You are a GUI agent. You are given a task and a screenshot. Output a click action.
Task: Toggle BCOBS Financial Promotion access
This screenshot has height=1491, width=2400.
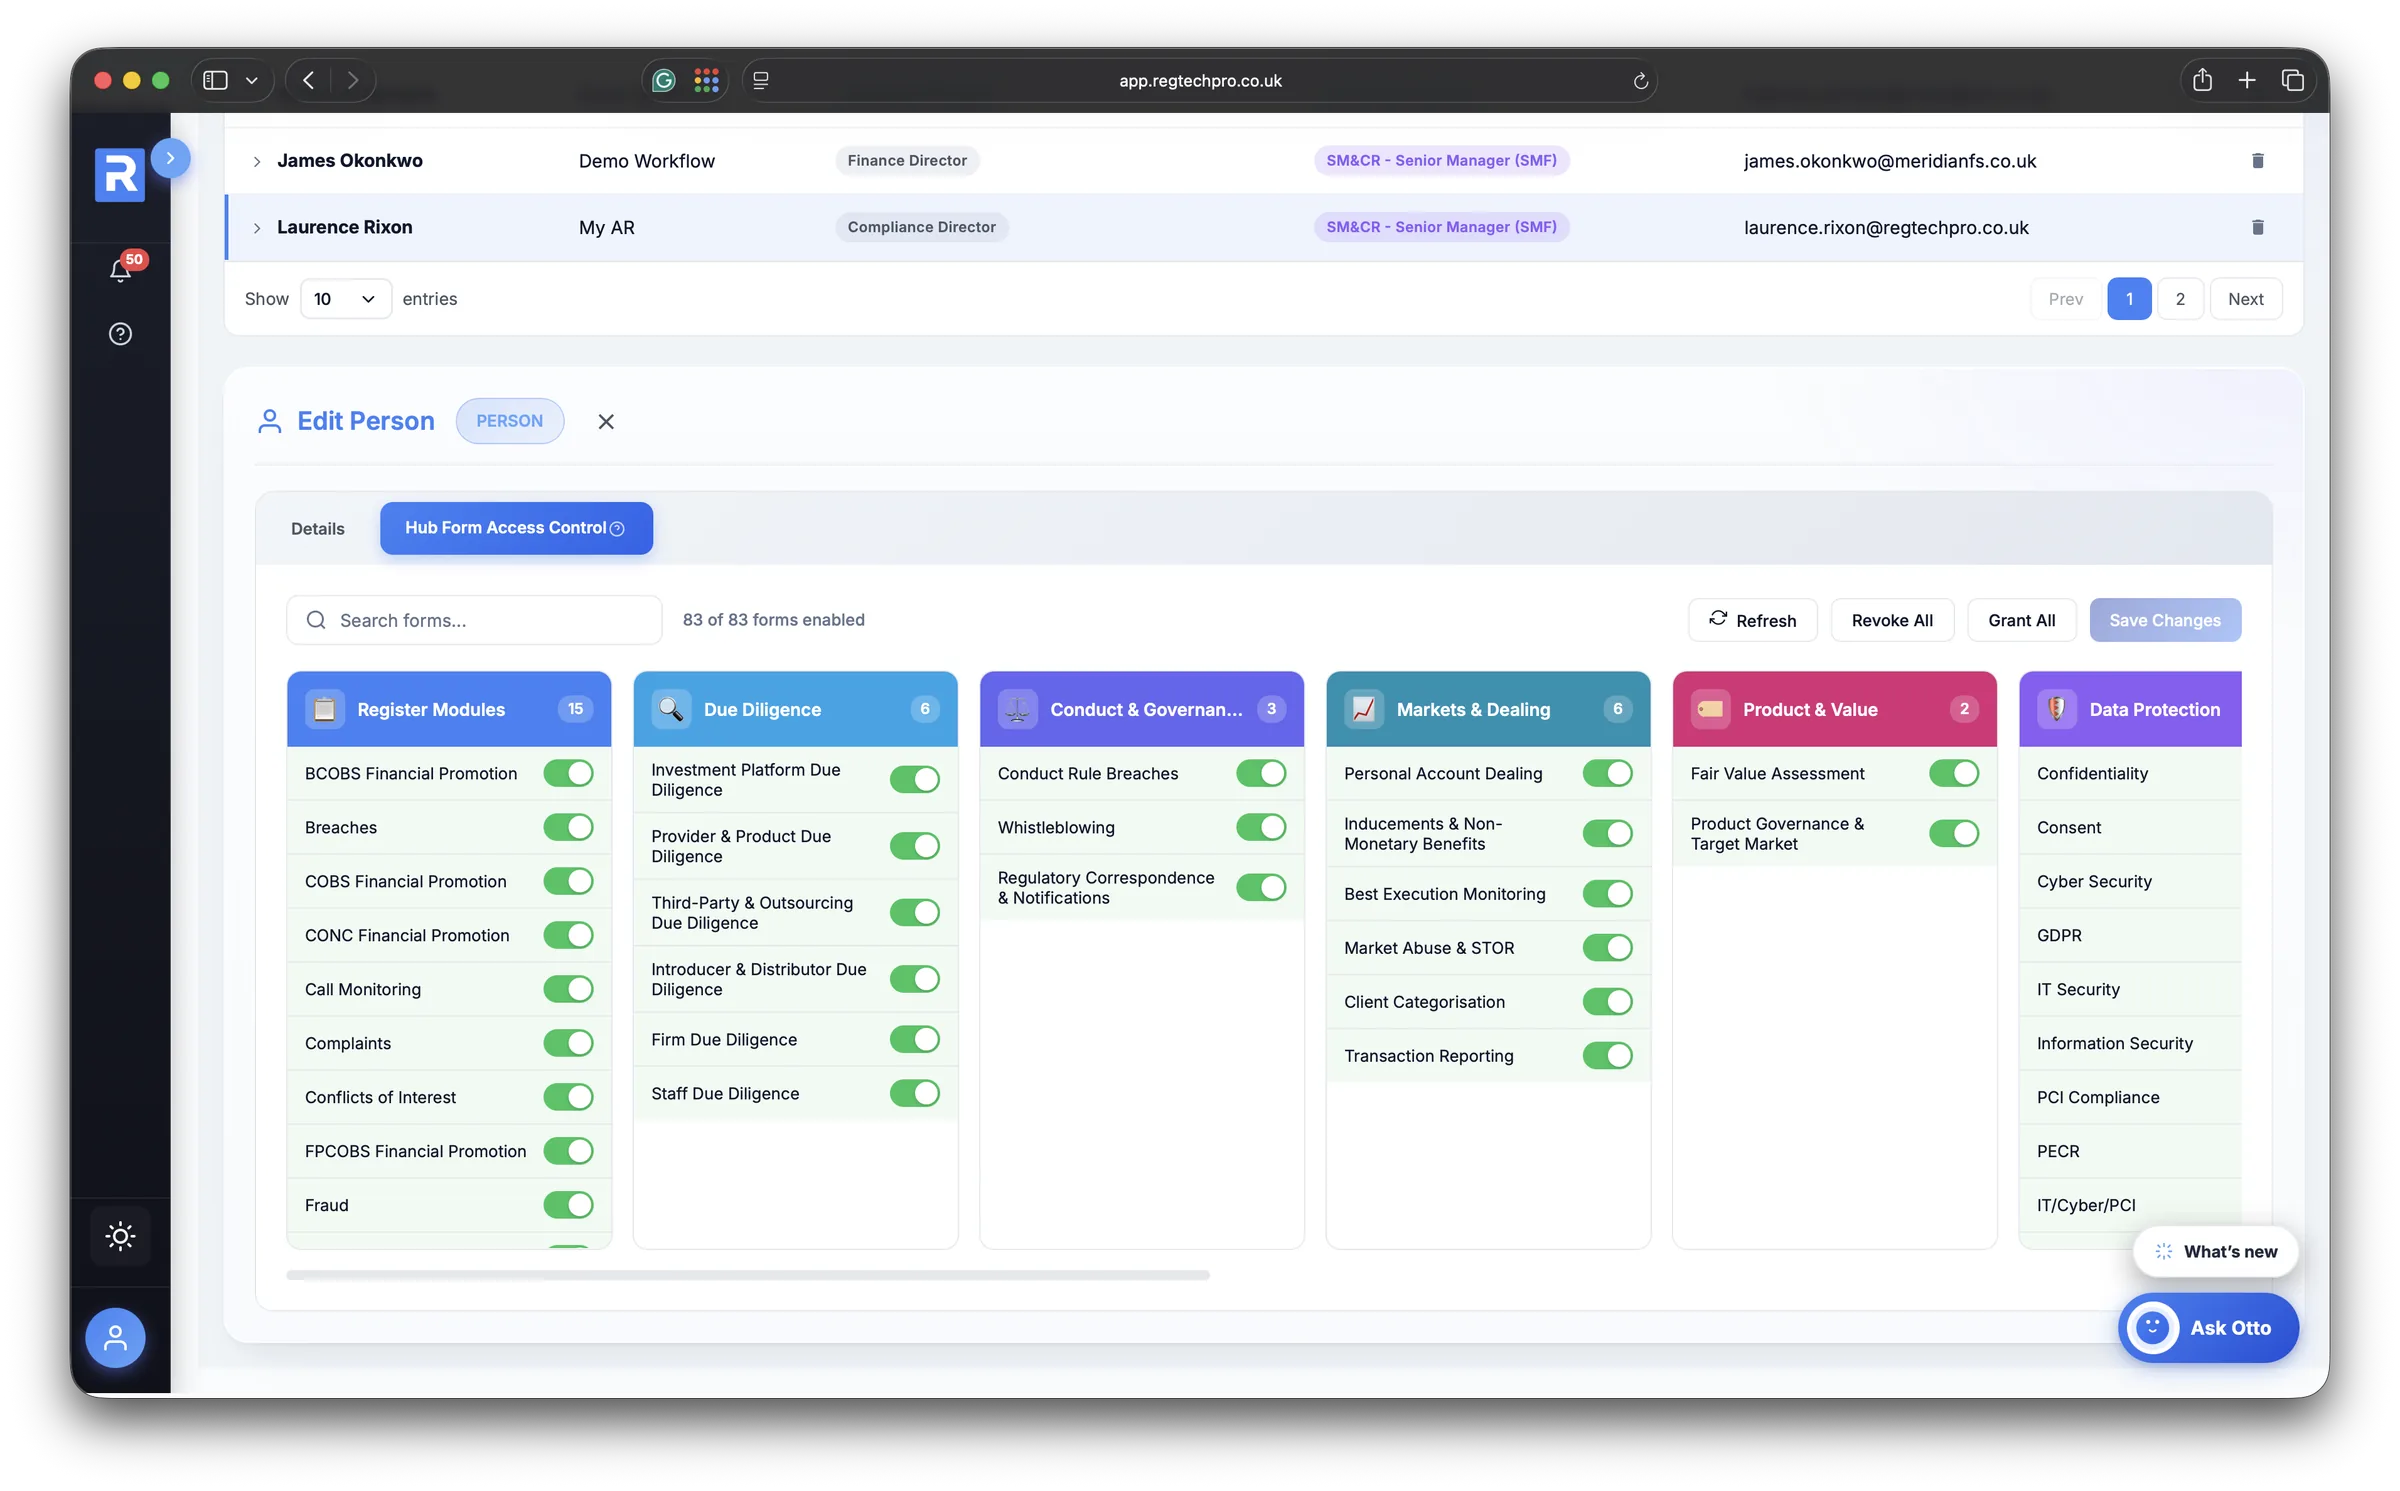coord(568,773)
